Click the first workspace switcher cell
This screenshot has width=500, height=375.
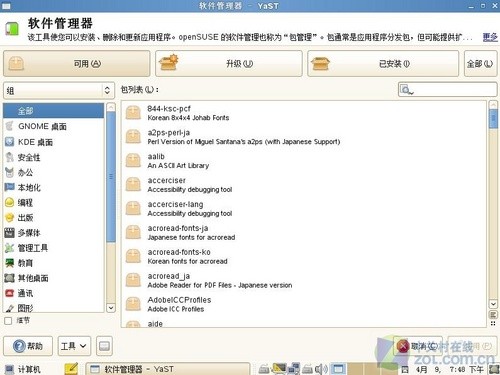point(338,369)
